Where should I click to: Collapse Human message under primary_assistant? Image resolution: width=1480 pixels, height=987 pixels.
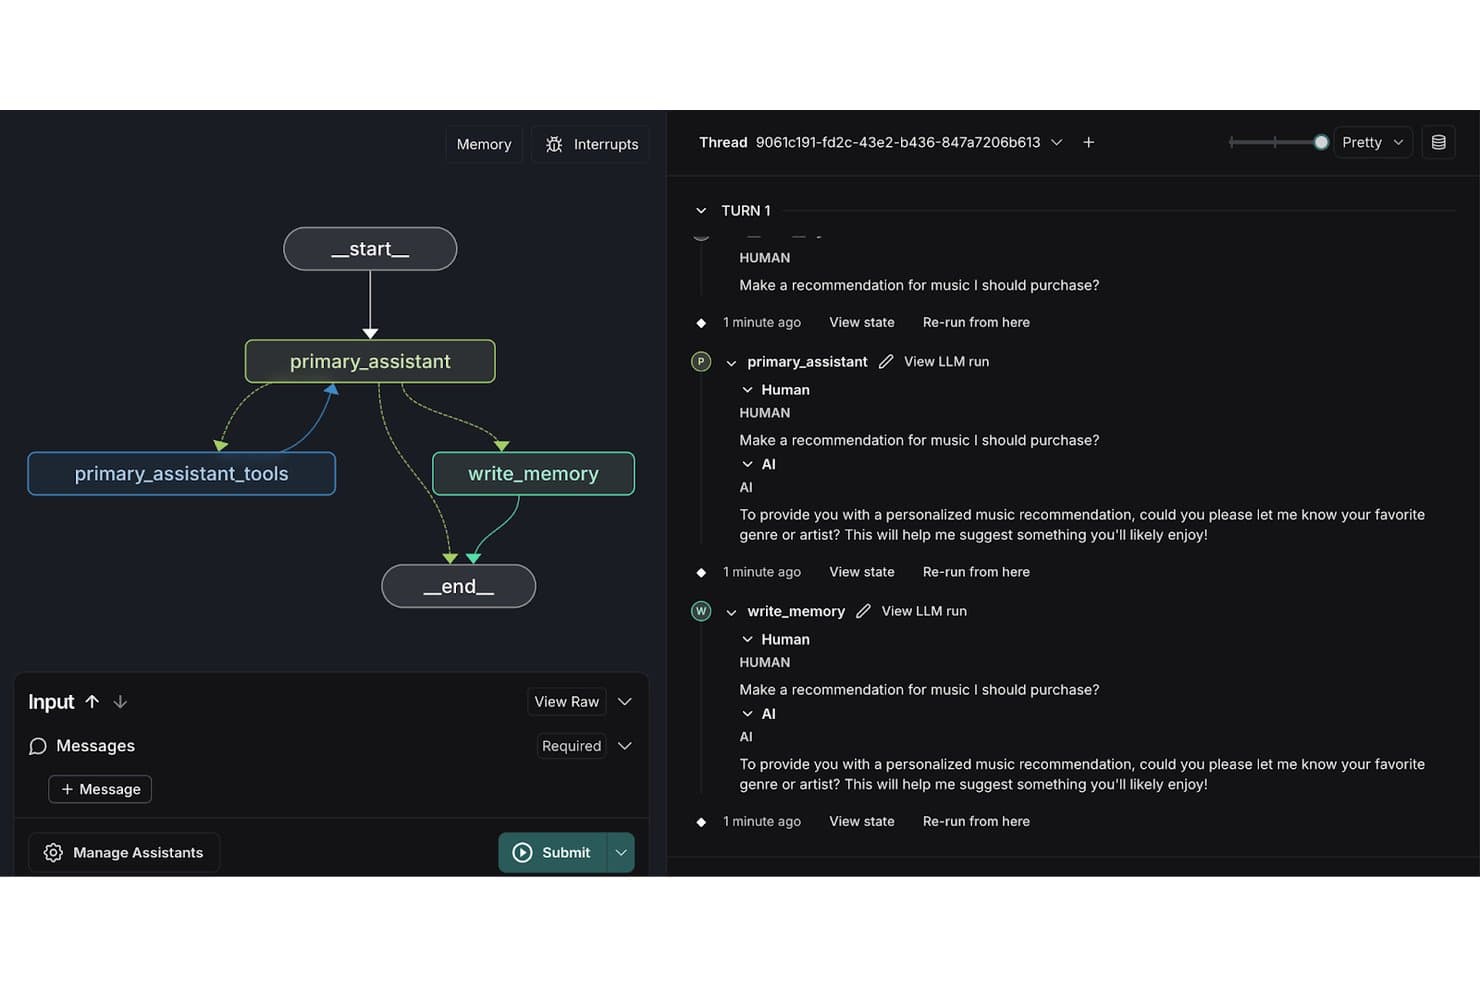(747, 390)
